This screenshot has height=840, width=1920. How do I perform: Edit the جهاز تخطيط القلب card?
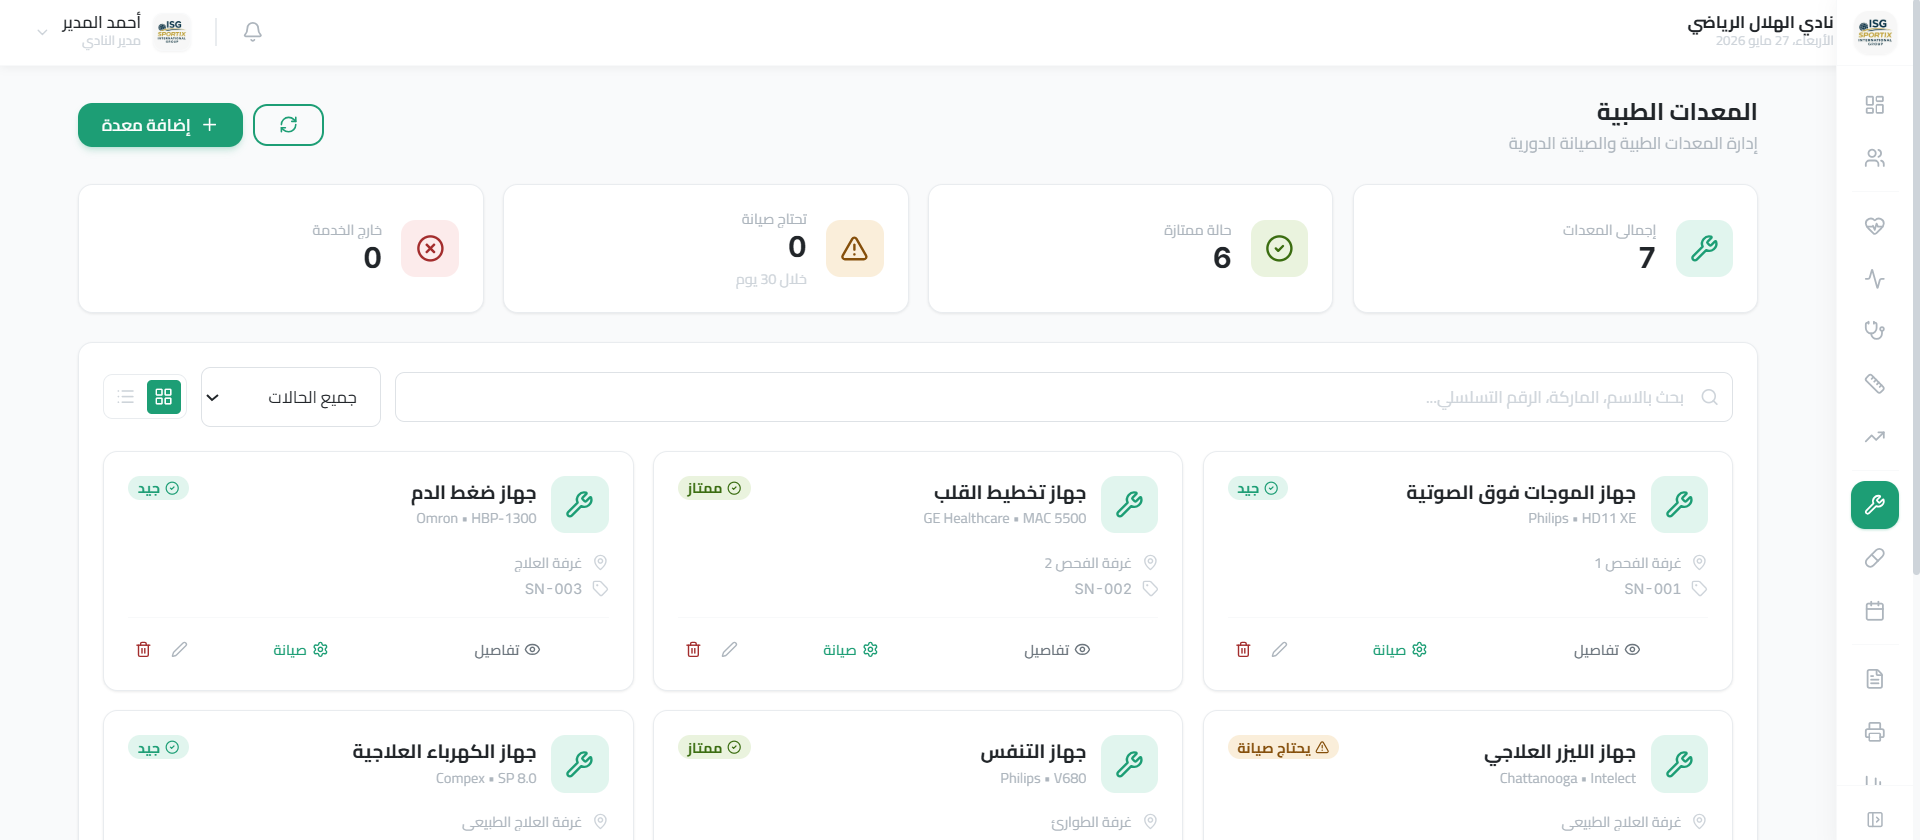pos(729,650)
